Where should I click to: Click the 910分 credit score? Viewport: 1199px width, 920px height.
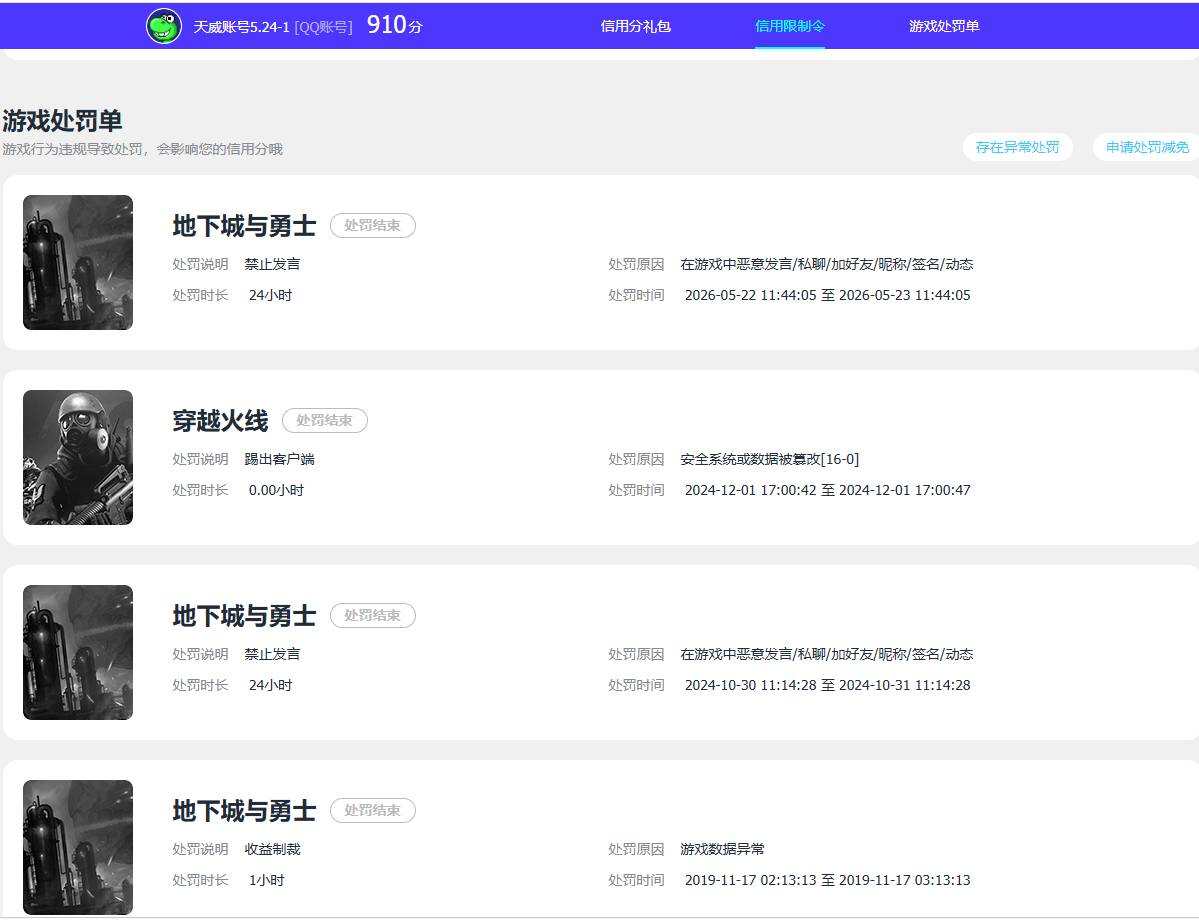coord(395,25)
